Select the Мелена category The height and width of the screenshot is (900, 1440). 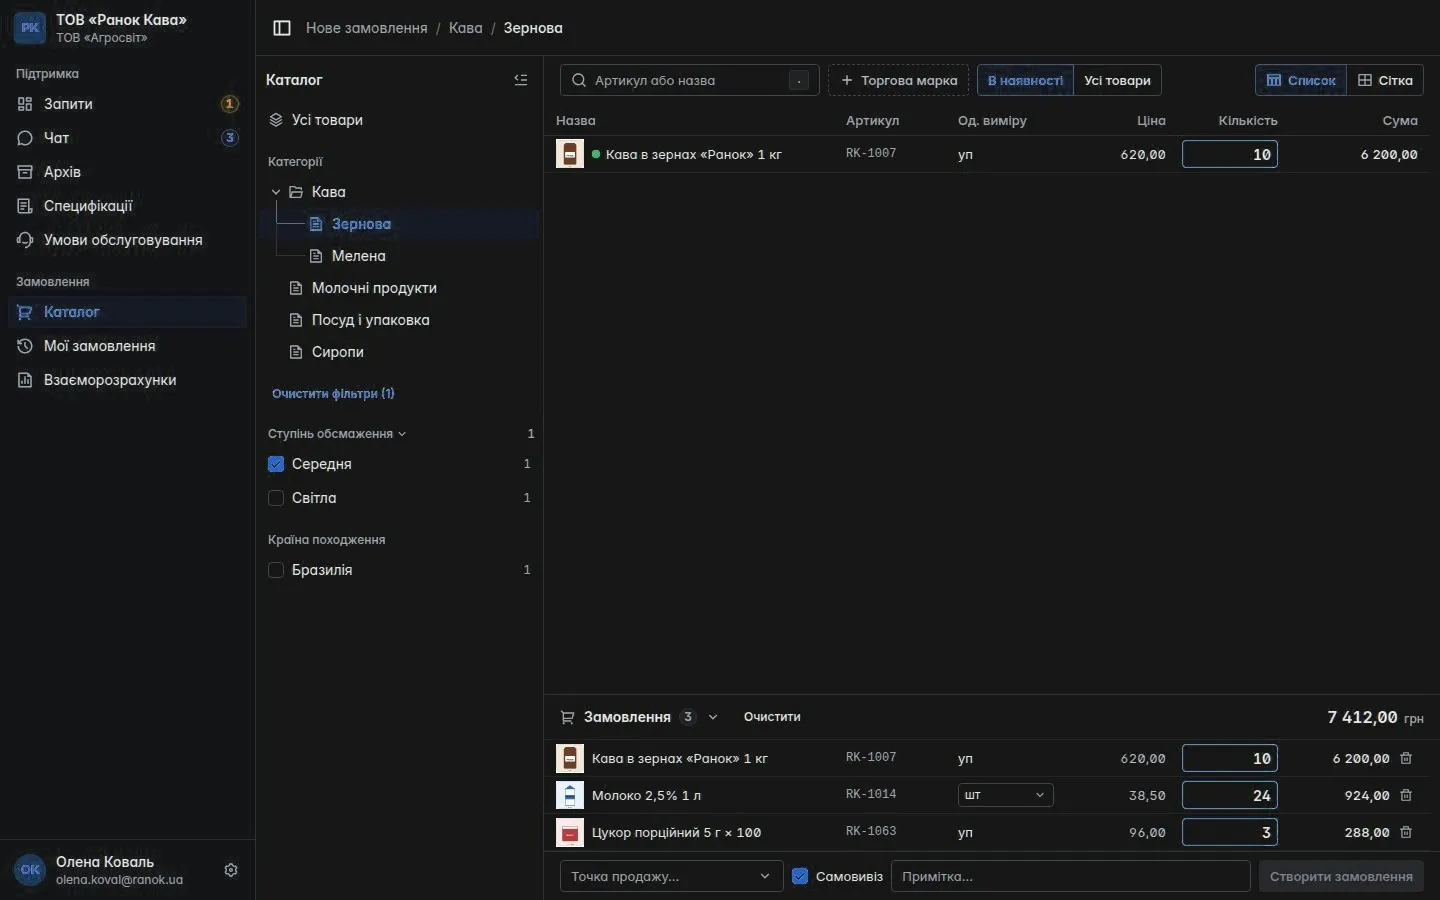tap(358, 256)
